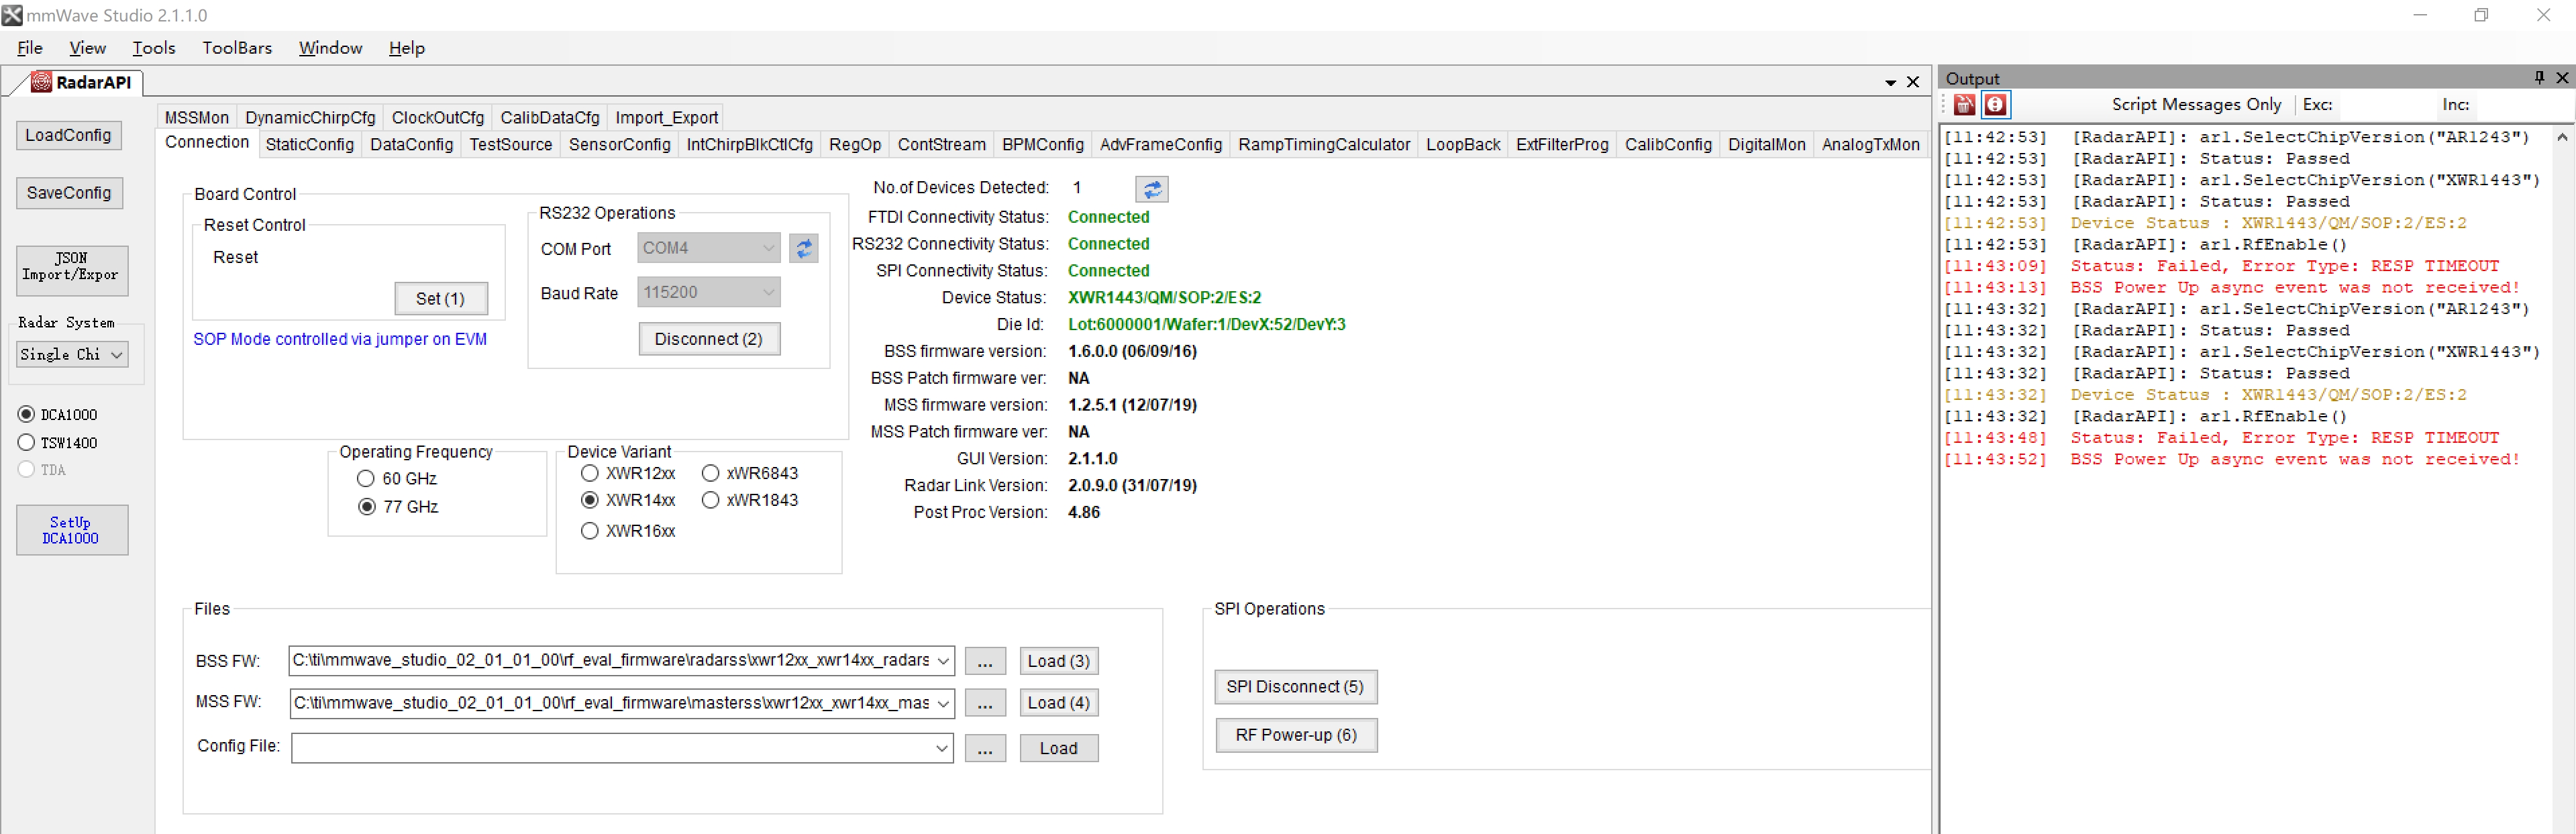
Task: Open the RampTimingCalculator tab
Action: pos(1323,144)
